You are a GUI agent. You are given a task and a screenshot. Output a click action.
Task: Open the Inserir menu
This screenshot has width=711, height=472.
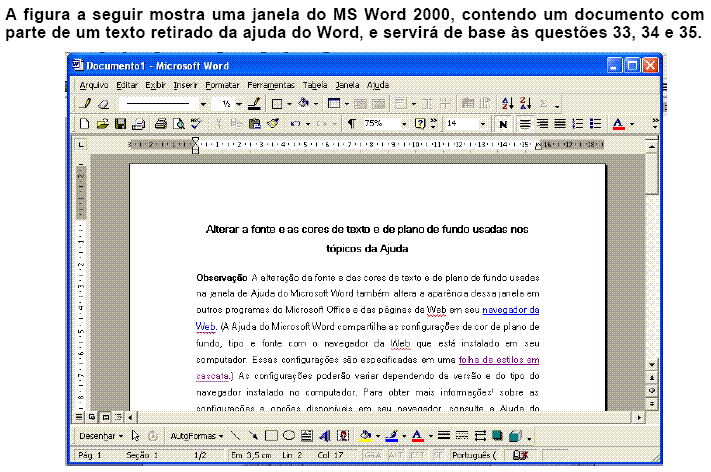click(185, 85)
